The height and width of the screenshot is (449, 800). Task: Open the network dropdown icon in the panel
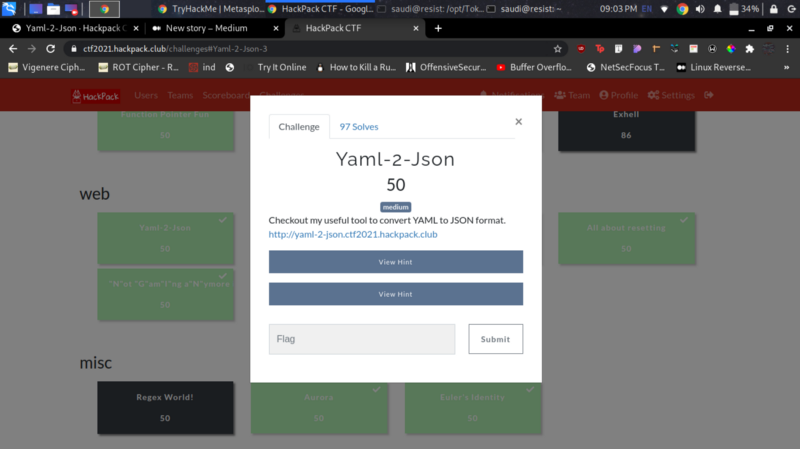pos(664,9)
